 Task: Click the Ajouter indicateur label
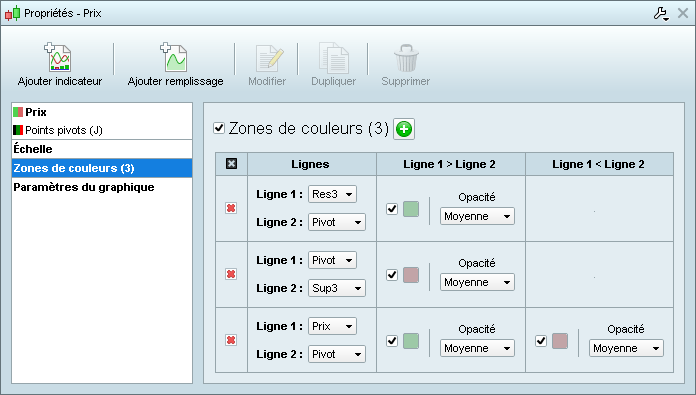60,81
